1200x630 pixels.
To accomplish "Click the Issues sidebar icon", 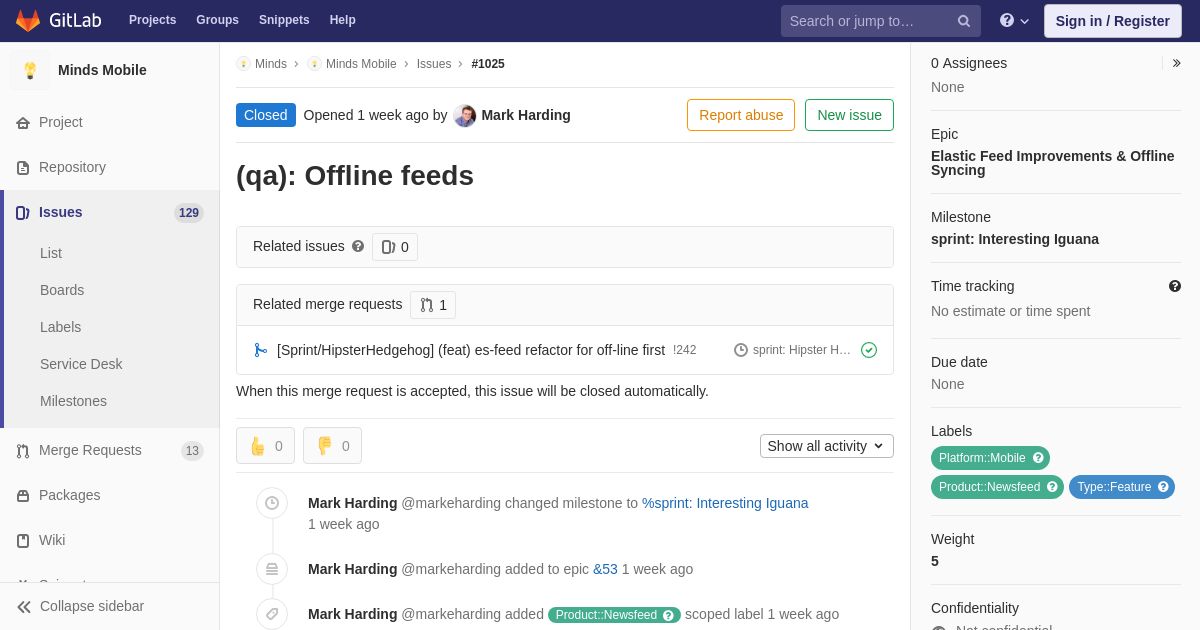I will [23, 212].
